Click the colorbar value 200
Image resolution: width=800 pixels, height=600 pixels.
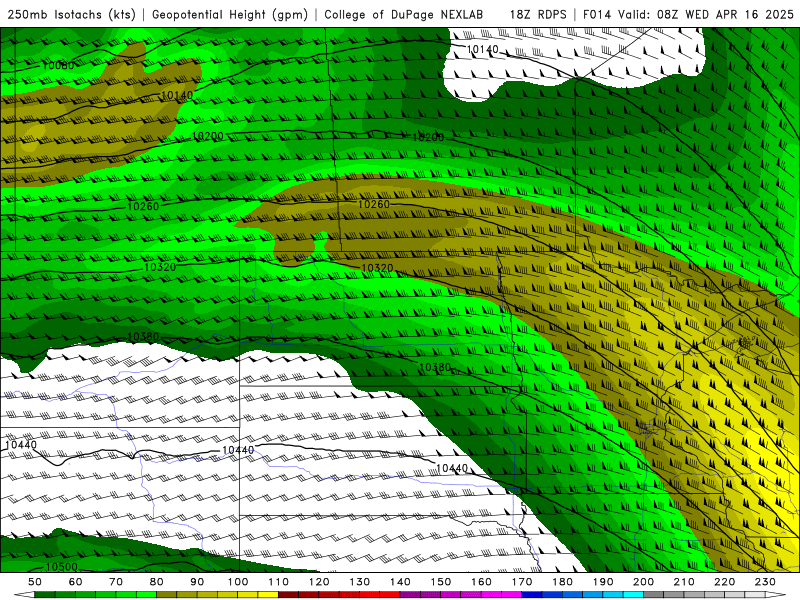point(644,582)
